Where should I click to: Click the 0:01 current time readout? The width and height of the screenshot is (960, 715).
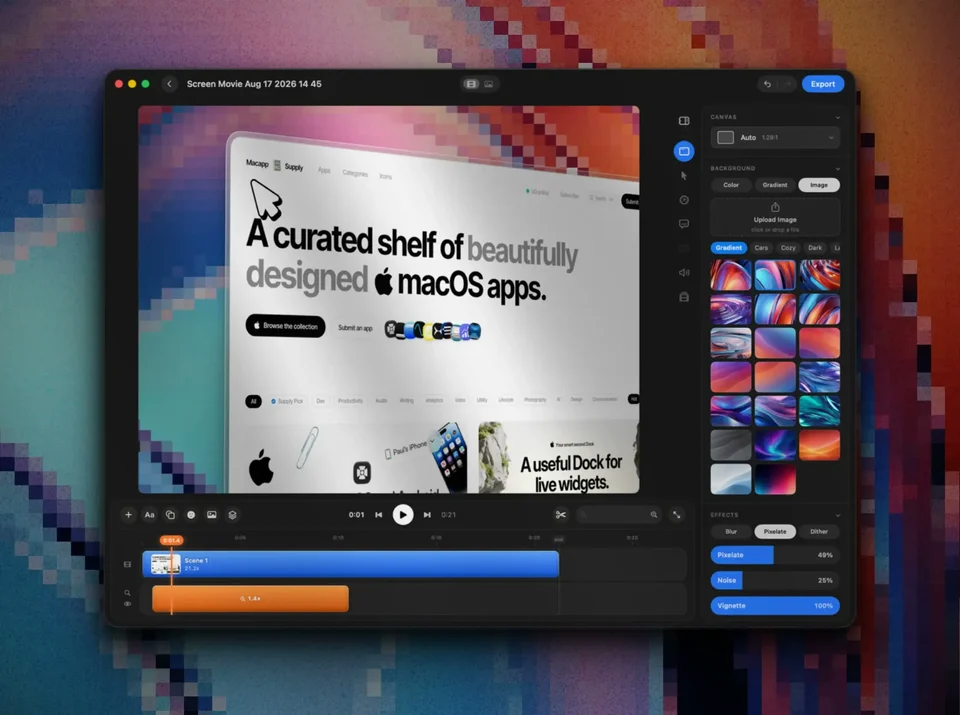tap(356, 515)
